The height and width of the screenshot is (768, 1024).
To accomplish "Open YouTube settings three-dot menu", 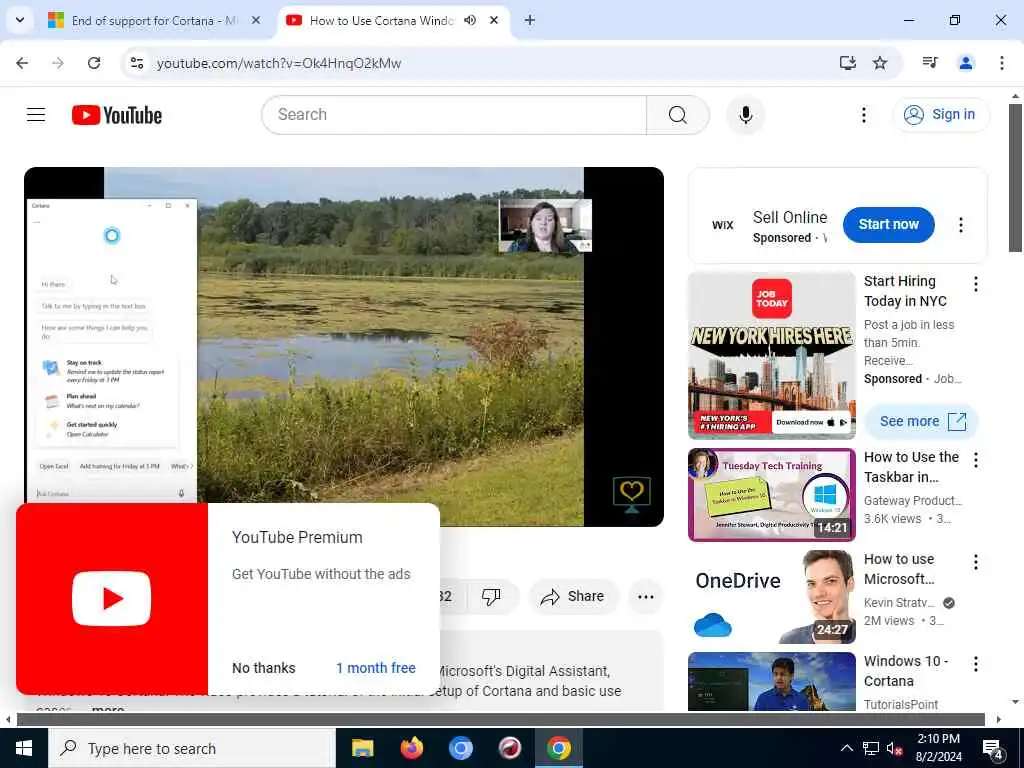I will click(x=863, y=115).
